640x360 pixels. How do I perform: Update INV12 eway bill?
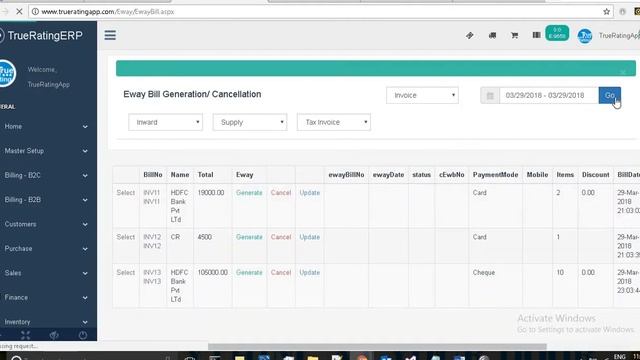(x=310, y=237)
